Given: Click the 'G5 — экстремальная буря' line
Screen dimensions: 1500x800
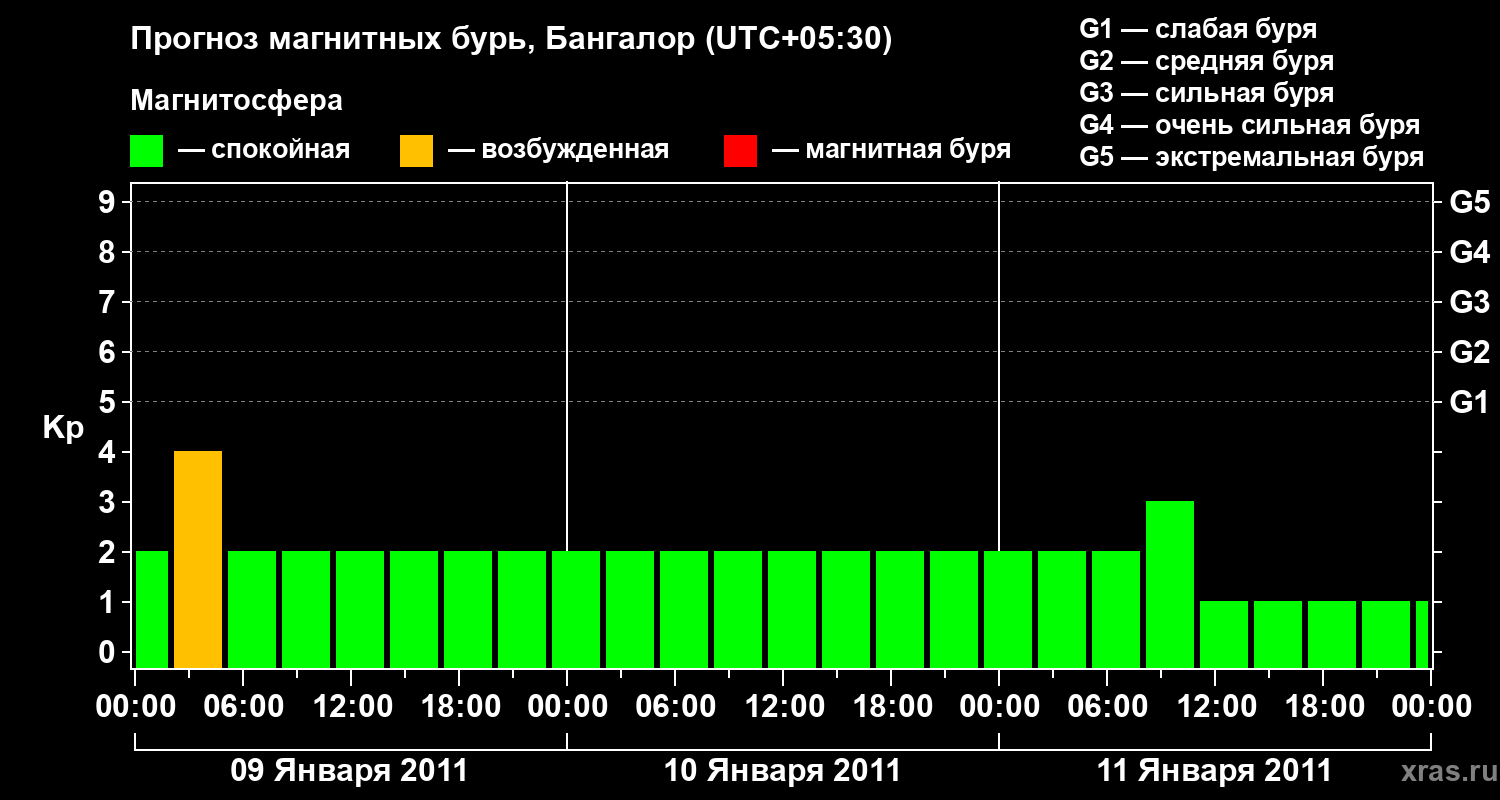Looking at the screenshot, I should click(x=1252, y=157).
